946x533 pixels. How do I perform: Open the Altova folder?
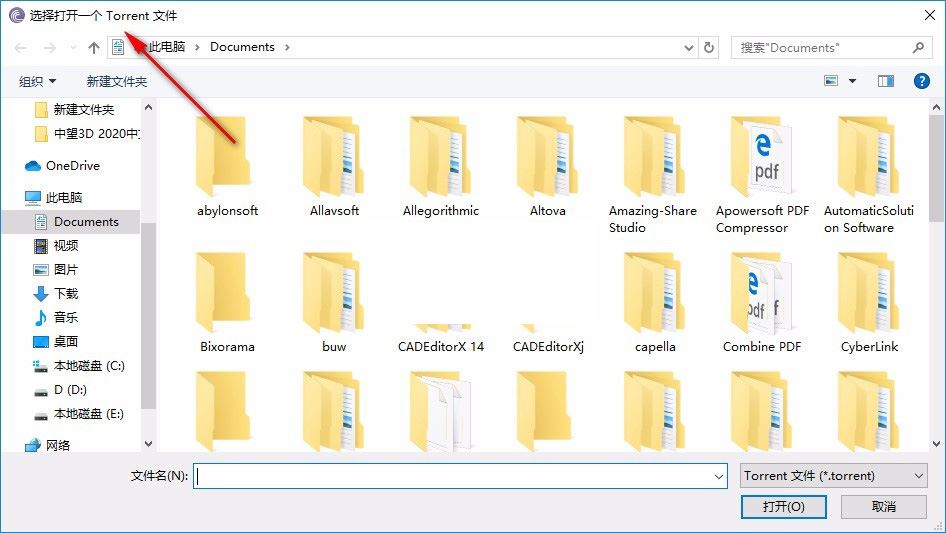coord(547,166)
